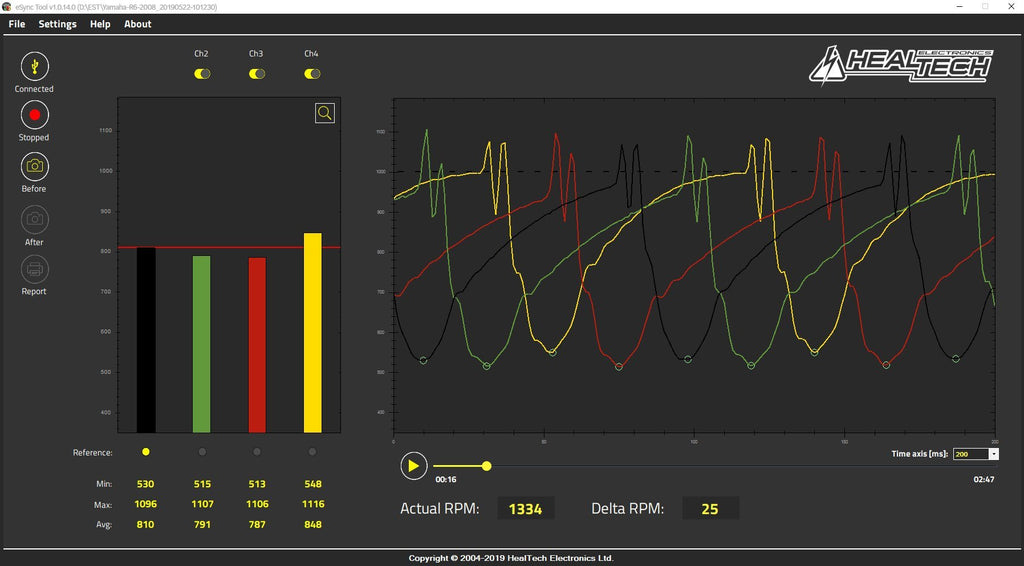Click the USB Connected icon
The image size is (1024, 566).
[x=34, y=66]
